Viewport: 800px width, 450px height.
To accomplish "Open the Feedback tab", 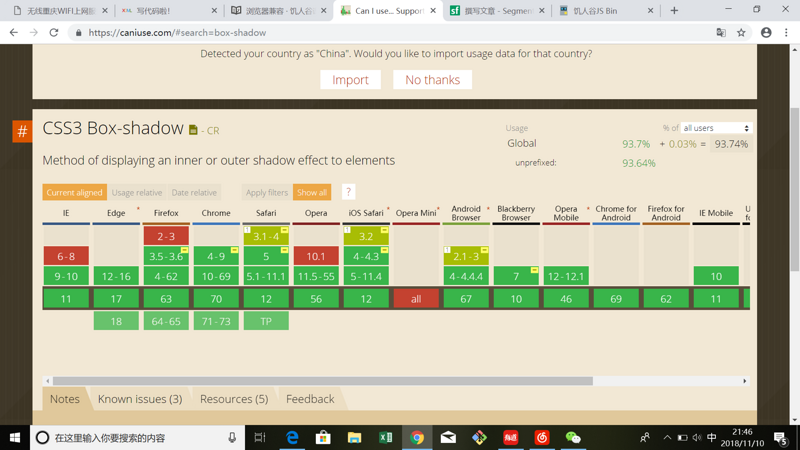I will pos(310,399).
